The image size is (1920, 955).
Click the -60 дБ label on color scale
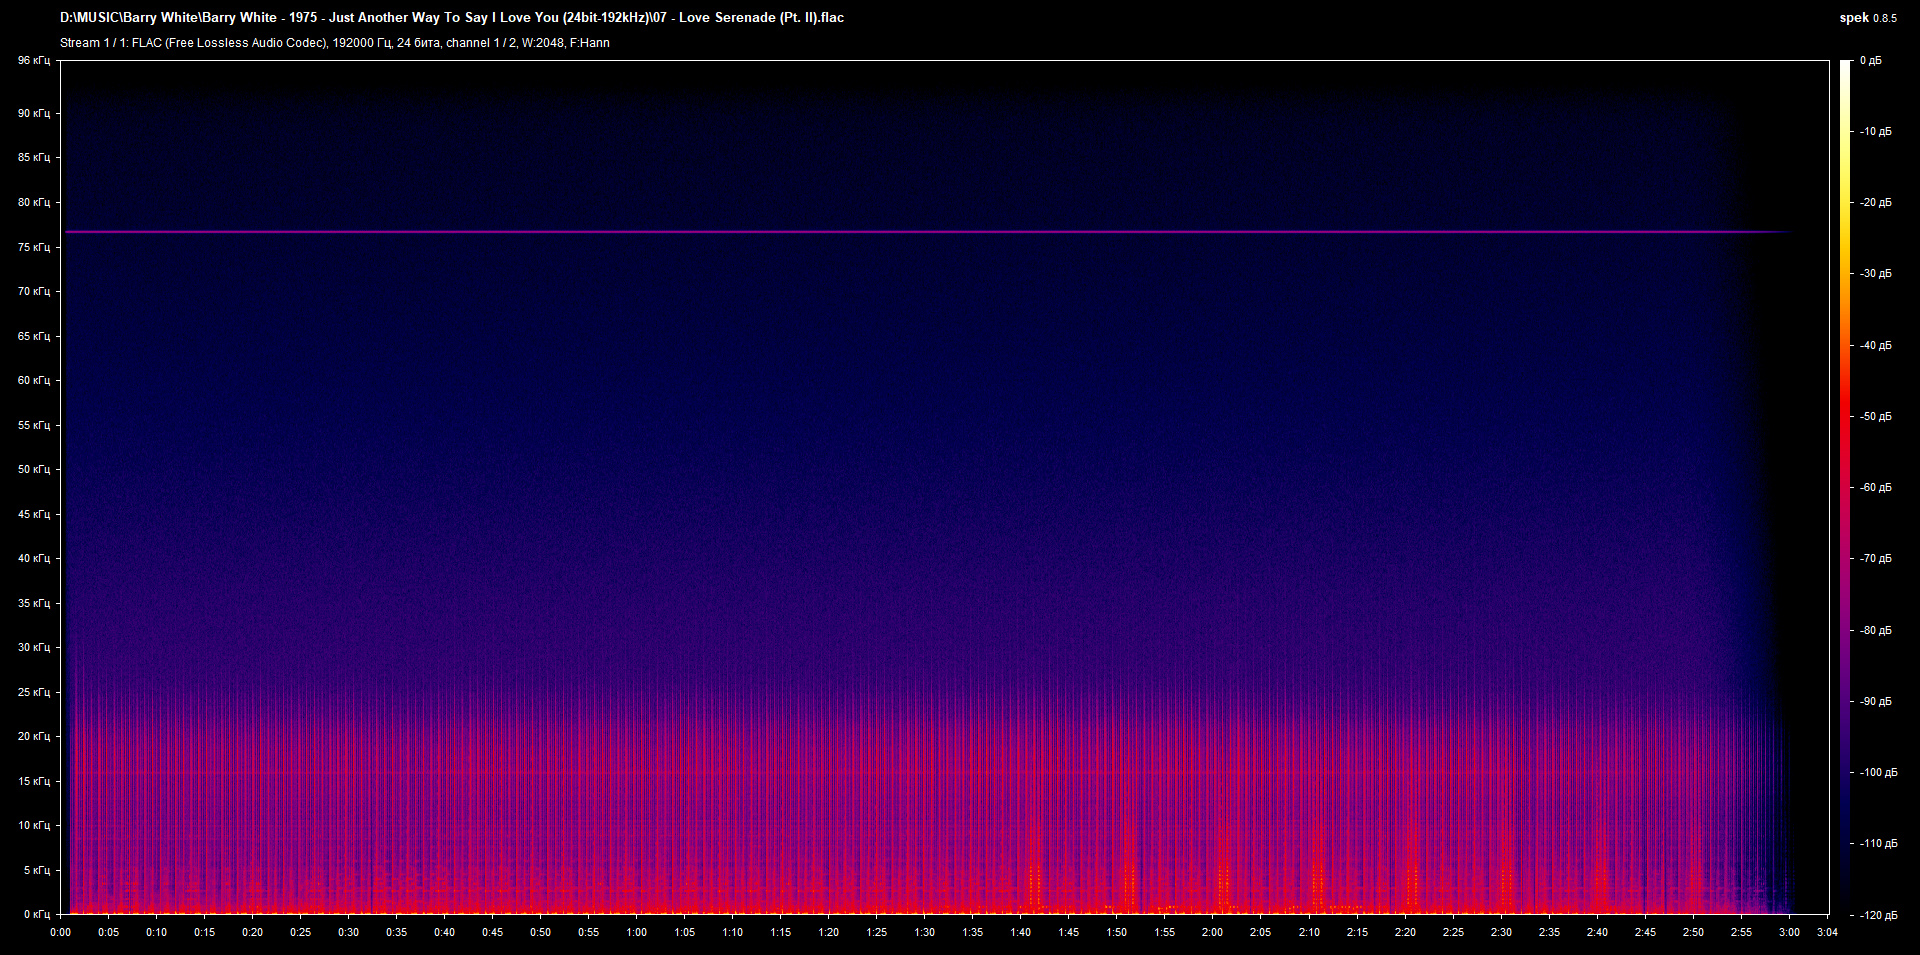(1875, 488)
